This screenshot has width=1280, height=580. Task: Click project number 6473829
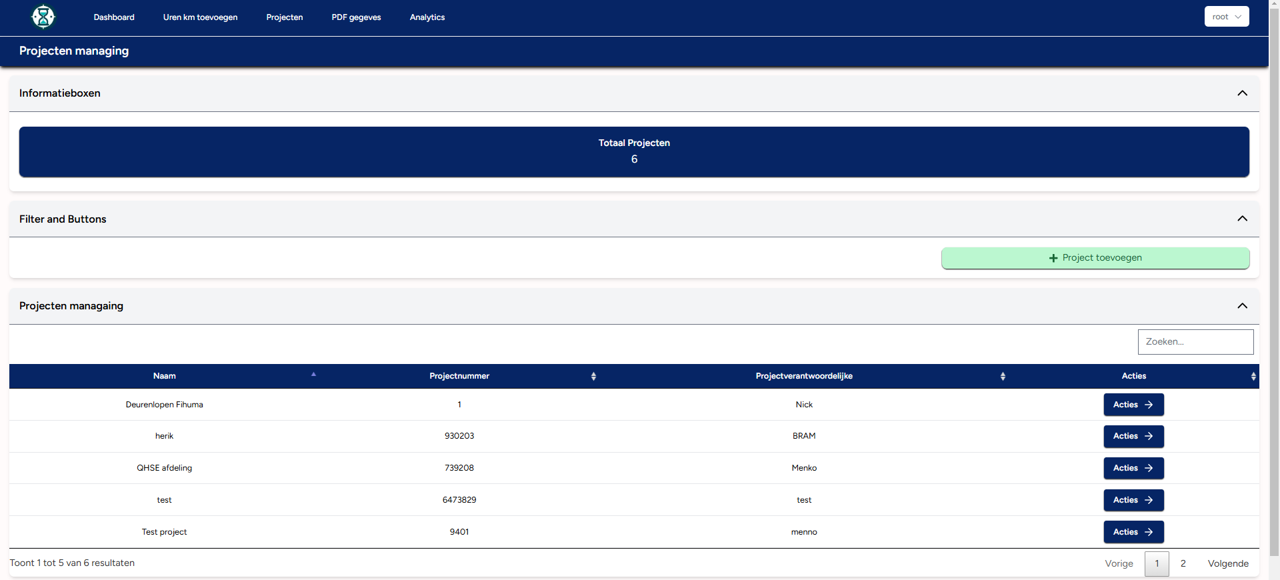coord(459,500)
